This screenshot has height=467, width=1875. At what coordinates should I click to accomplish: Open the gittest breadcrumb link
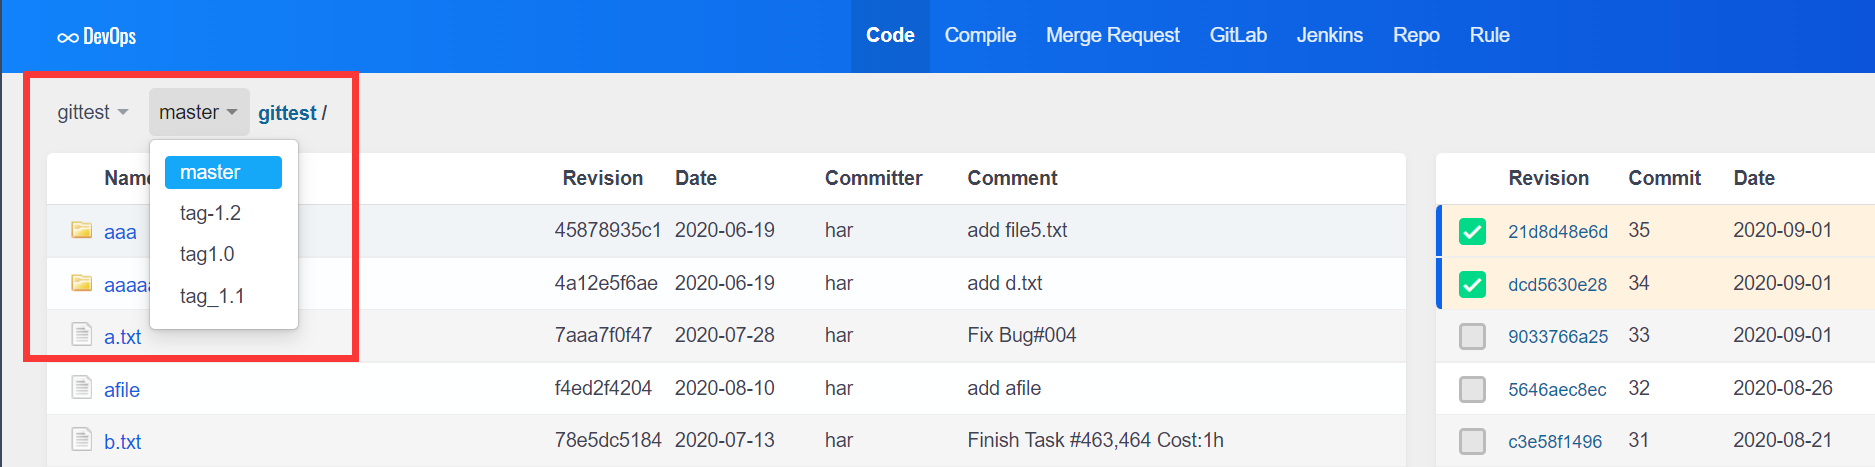click(x=287, y=113)
